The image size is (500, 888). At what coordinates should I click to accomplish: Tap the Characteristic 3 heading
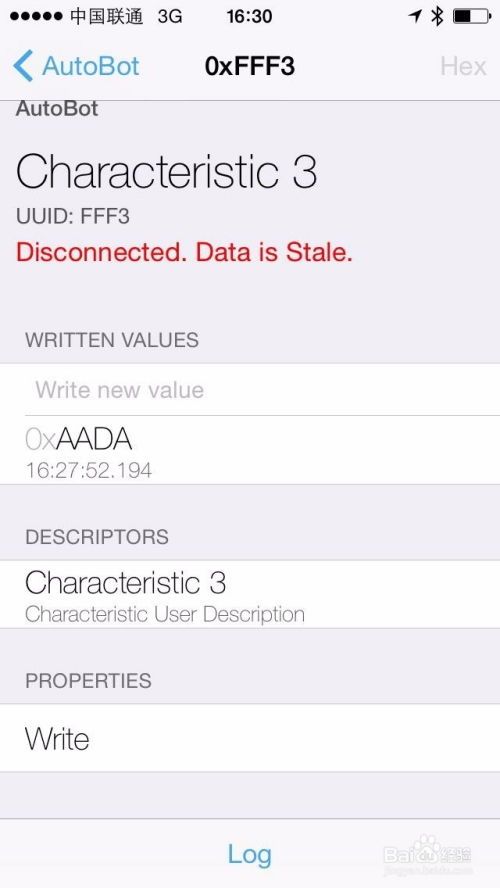166,172
